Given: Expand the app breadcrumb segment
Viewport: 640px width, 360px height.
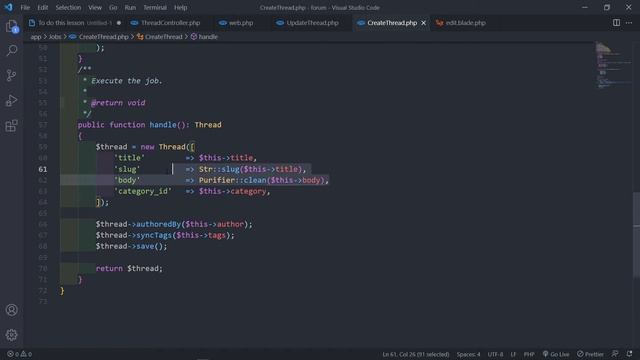Looking at the screenshot, I should tap(36, 37).
